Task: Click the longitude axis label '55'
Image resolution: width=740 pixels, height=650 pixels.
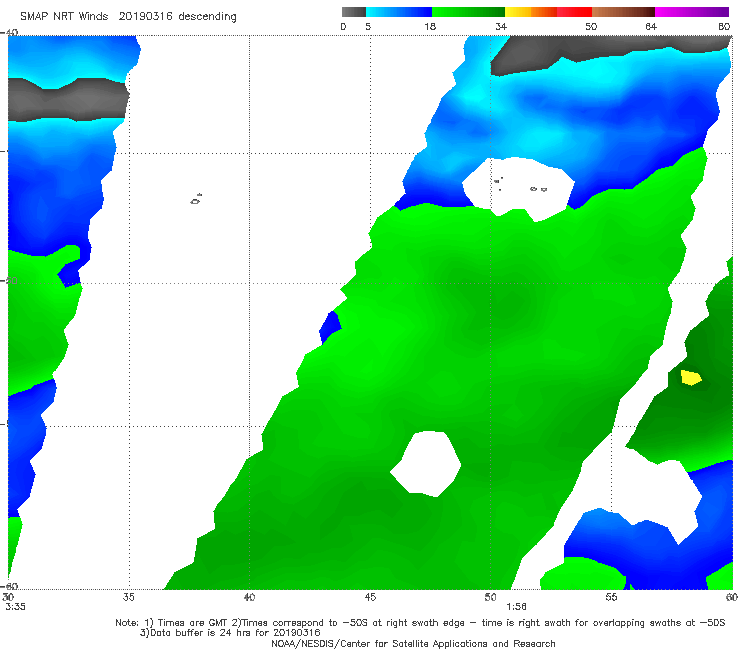Action: click(x=611, y=597)
